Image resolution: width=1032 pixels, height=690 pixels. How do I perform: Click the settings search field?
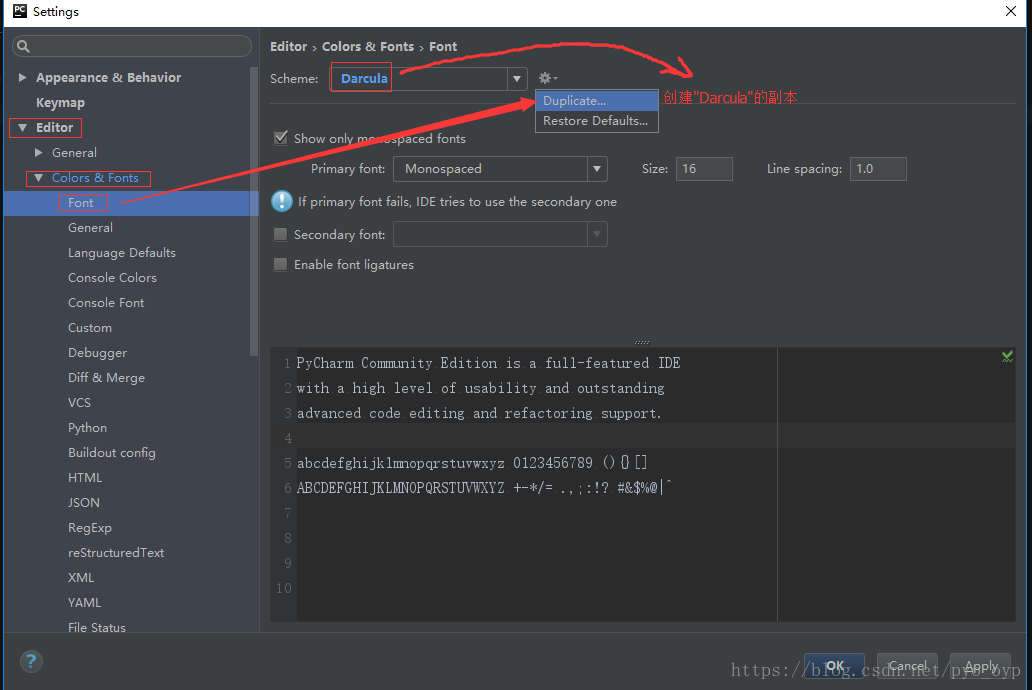pos(132,46)
